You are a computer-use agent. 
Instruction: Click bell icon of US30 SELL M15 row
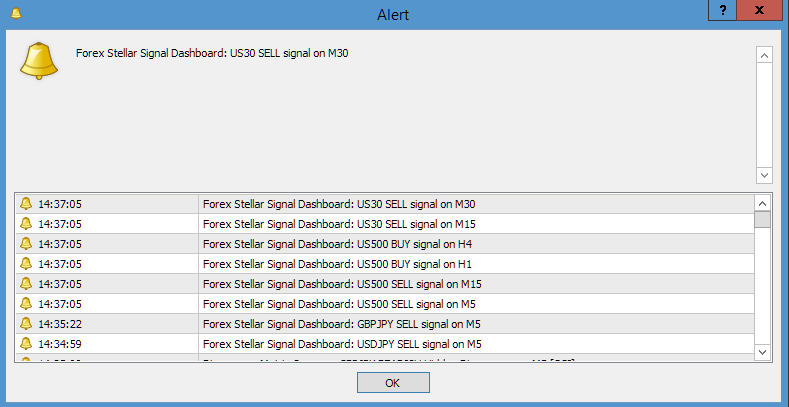(x=26, y=224)
